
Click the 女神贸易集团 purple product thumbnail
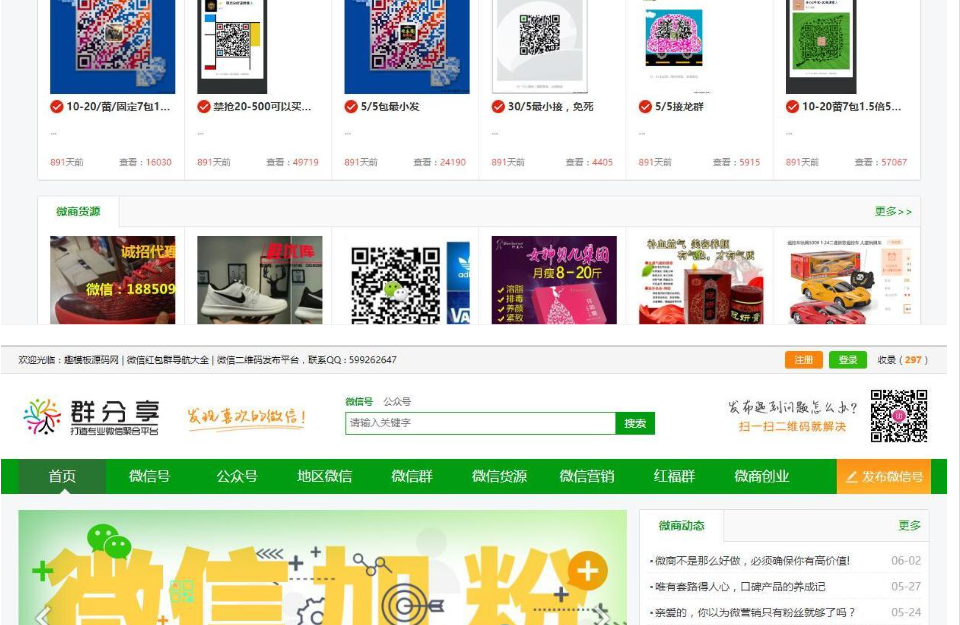tap(554, 280)
